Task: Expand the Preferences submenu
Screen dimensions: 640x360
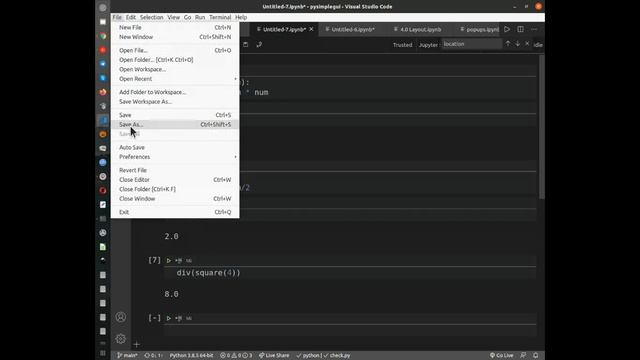Action: click(x=175, y=157)
